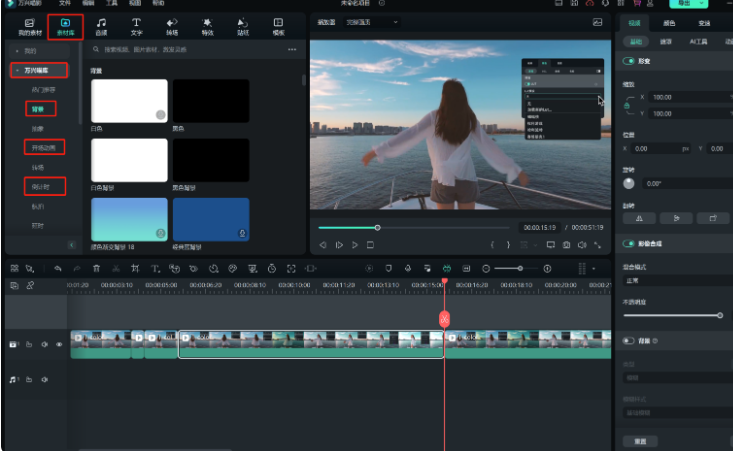The height and width of the screenshot is (451, 733).
Task: Click the 重置 (reset) button
Action: click(640, 441)
